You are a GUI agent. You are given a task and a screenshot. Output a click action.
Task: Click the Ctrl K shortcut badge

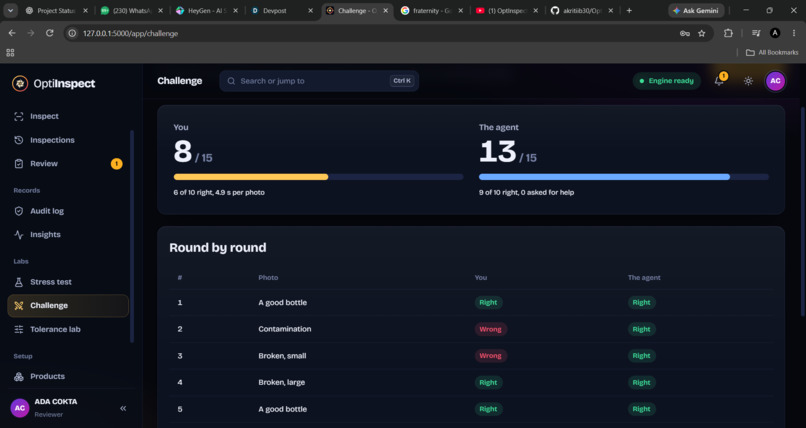(402, 81)
